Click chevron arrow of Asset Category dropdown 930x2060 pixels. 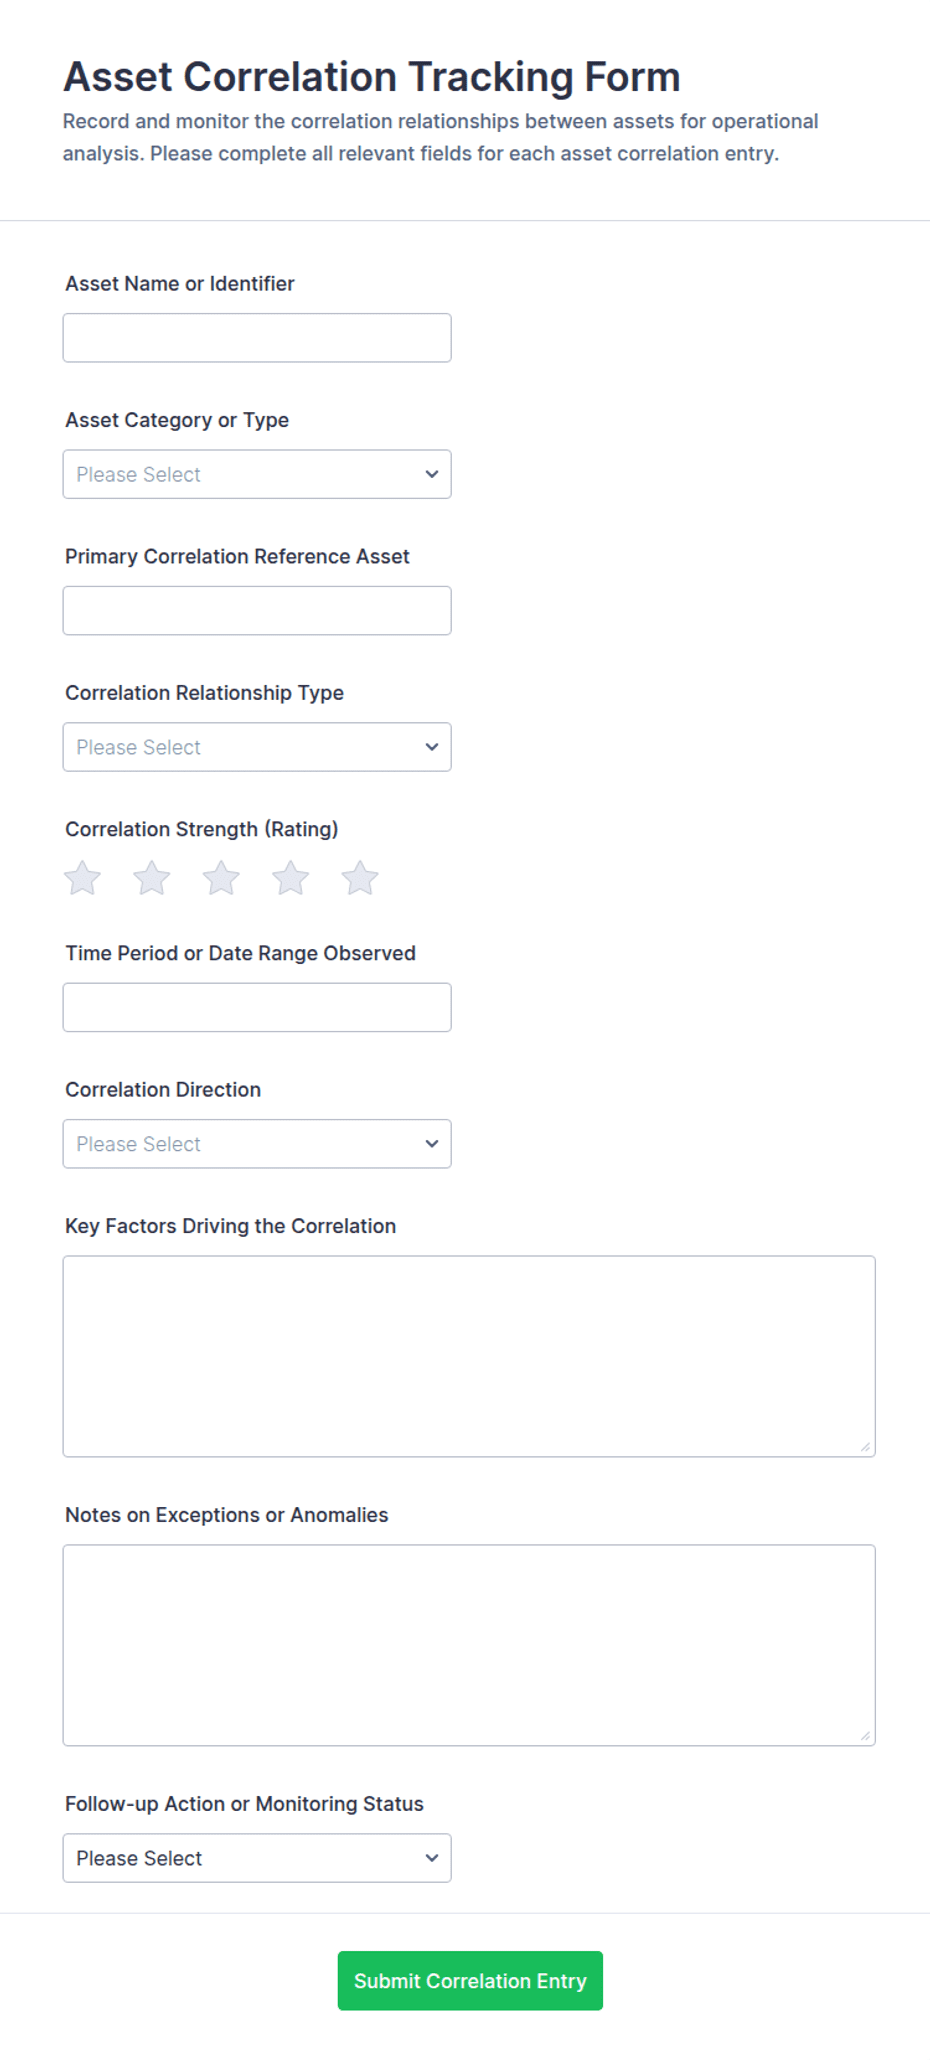432,474
